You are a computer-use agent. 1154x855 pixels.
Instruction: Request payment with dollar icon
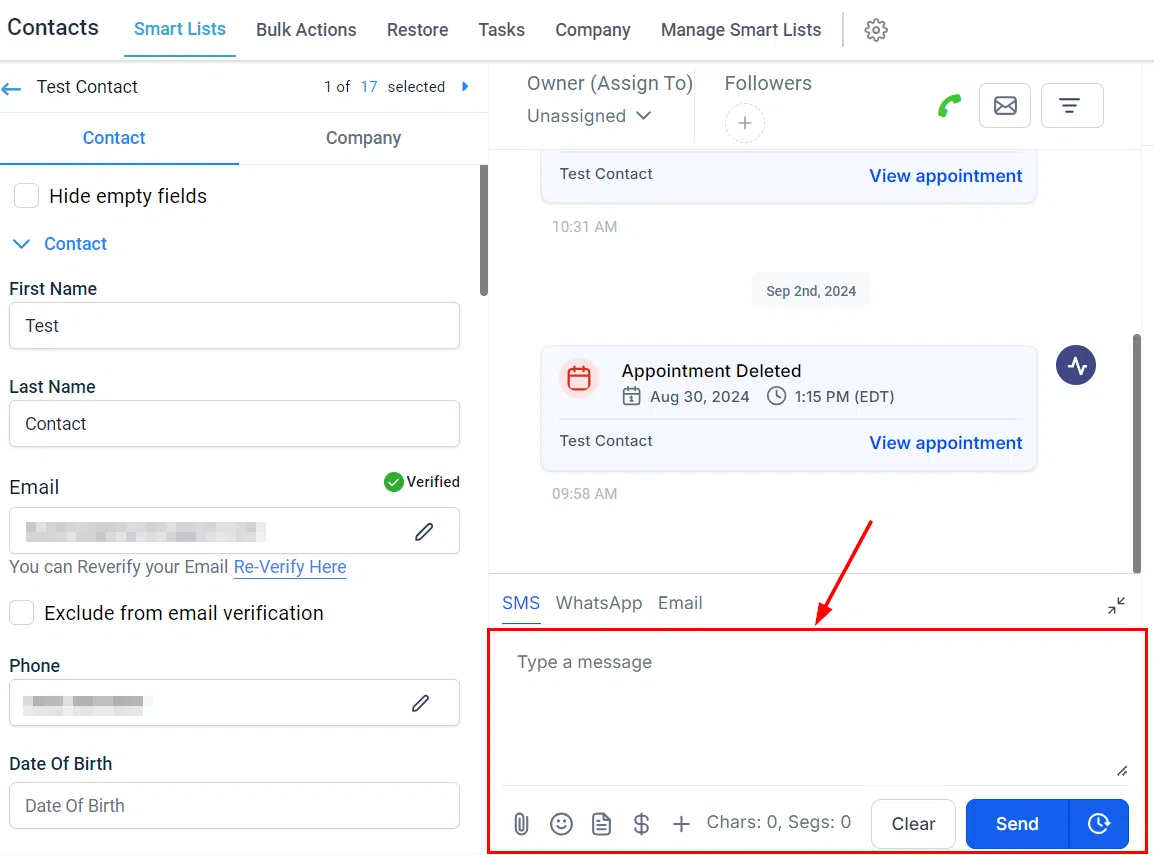point(641,824)
